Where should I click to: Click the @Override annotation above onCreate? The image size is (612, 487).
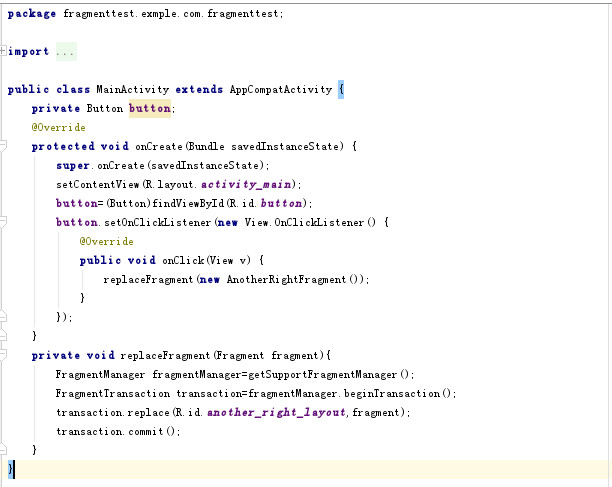click(59, 127)
